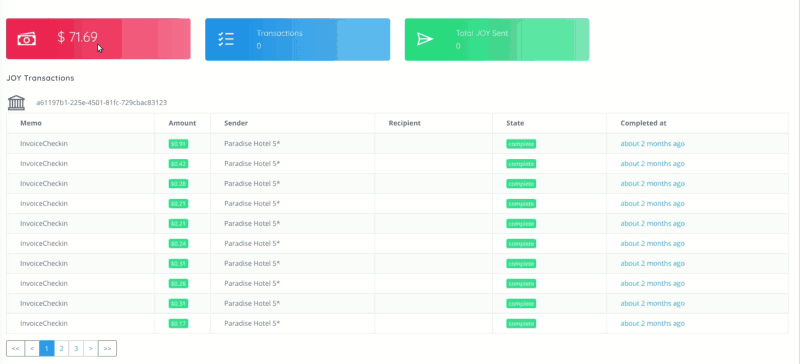
Task: Click the $0.91 amount badge
Action: pos(179,144)
